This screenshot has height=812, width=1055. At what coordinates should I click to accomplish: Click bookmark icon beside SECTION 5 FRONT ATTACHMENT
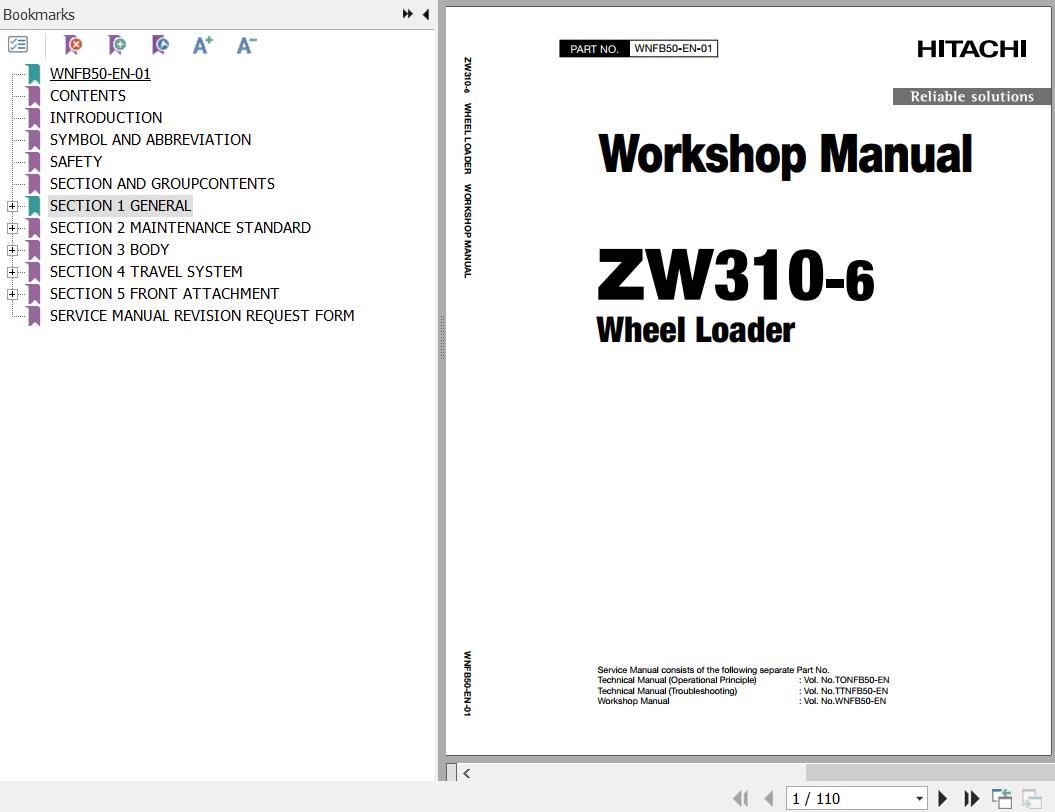34,294
